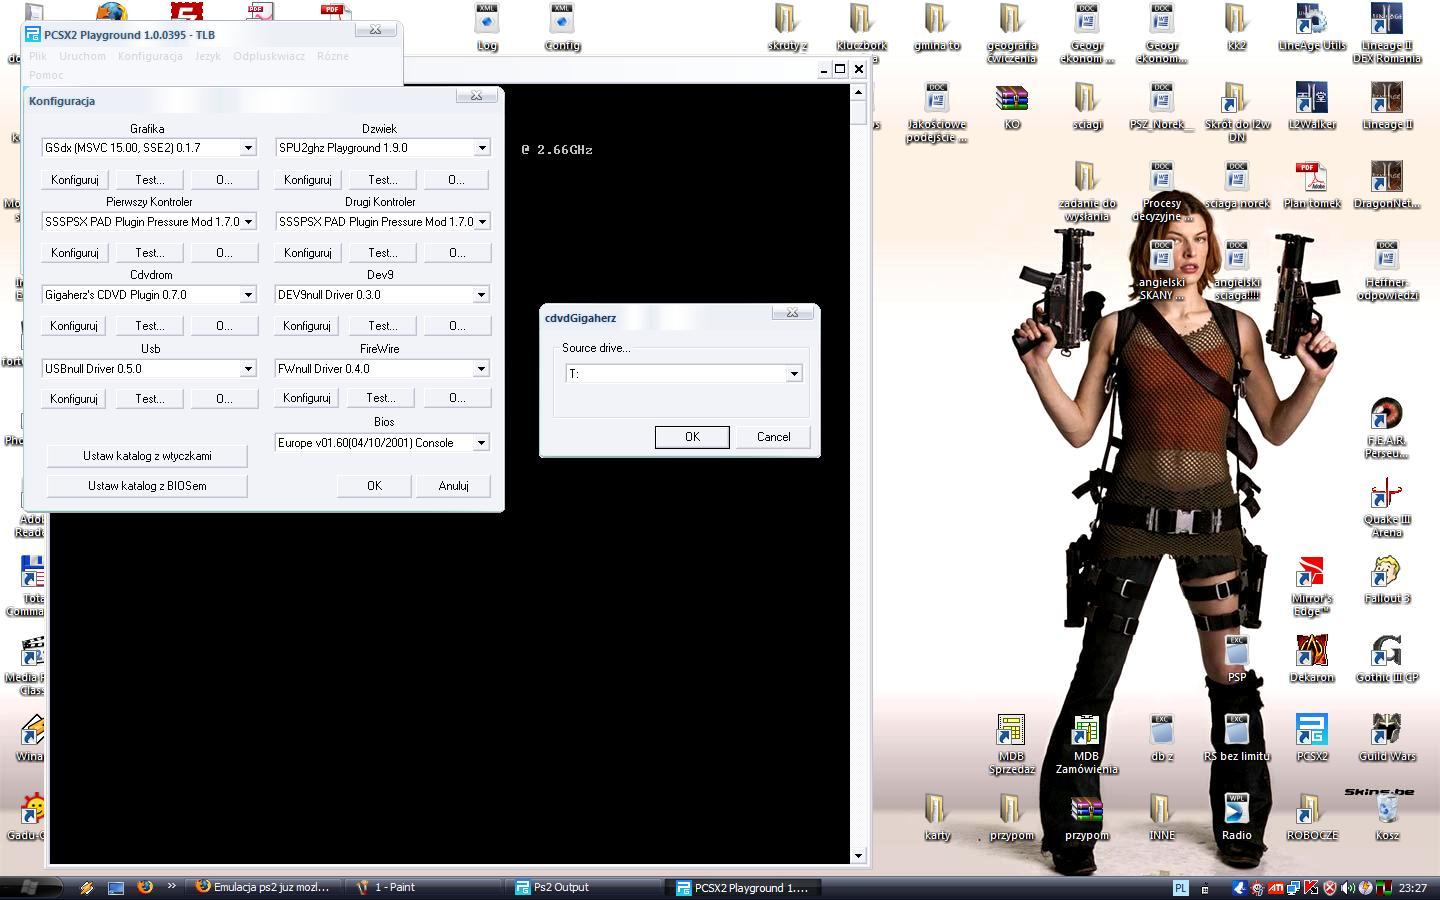Launch the Dekaron game shortcut

click(x=1312, y=659)
